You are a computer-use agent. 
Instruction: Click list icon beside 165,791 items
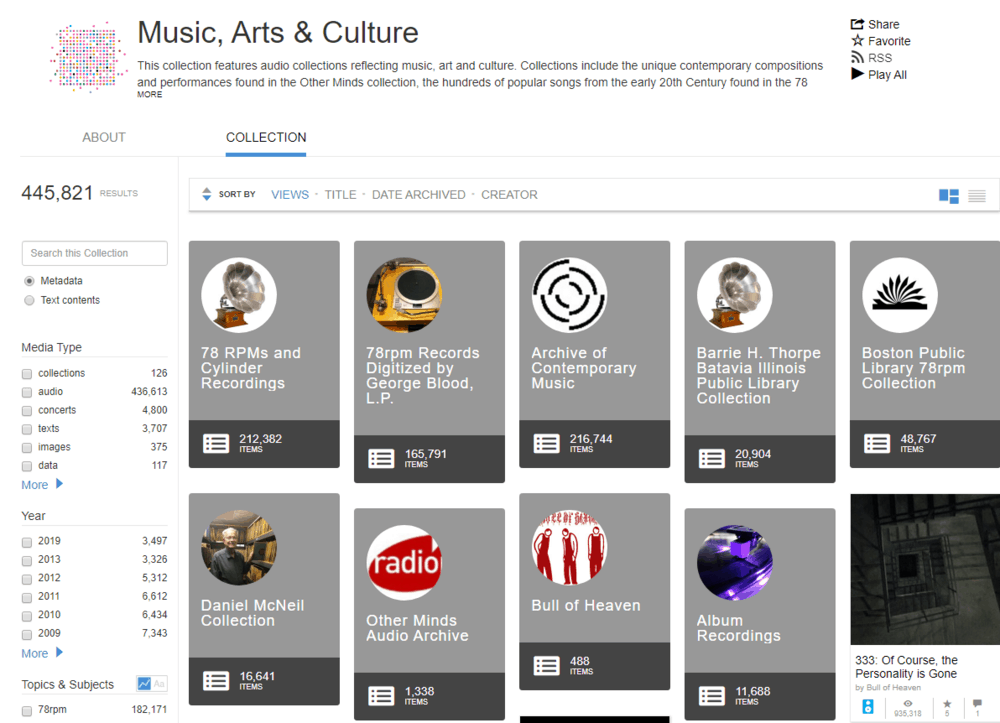click(x=381, y=458)
